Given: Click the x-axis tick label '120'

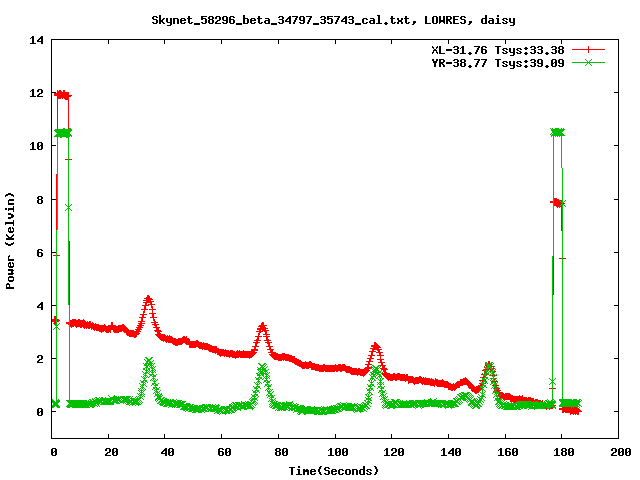Looking at the screenshot, I should [394, 452].
